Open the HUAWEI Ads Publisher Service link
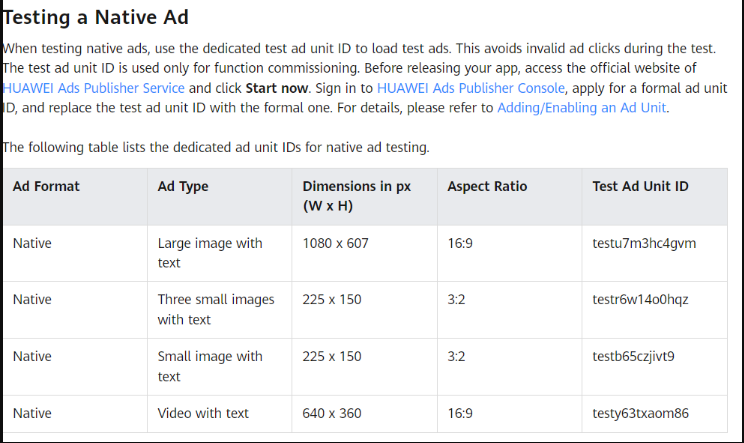The width and height of the screenshot is (744, 443). [x=92, y=88]
